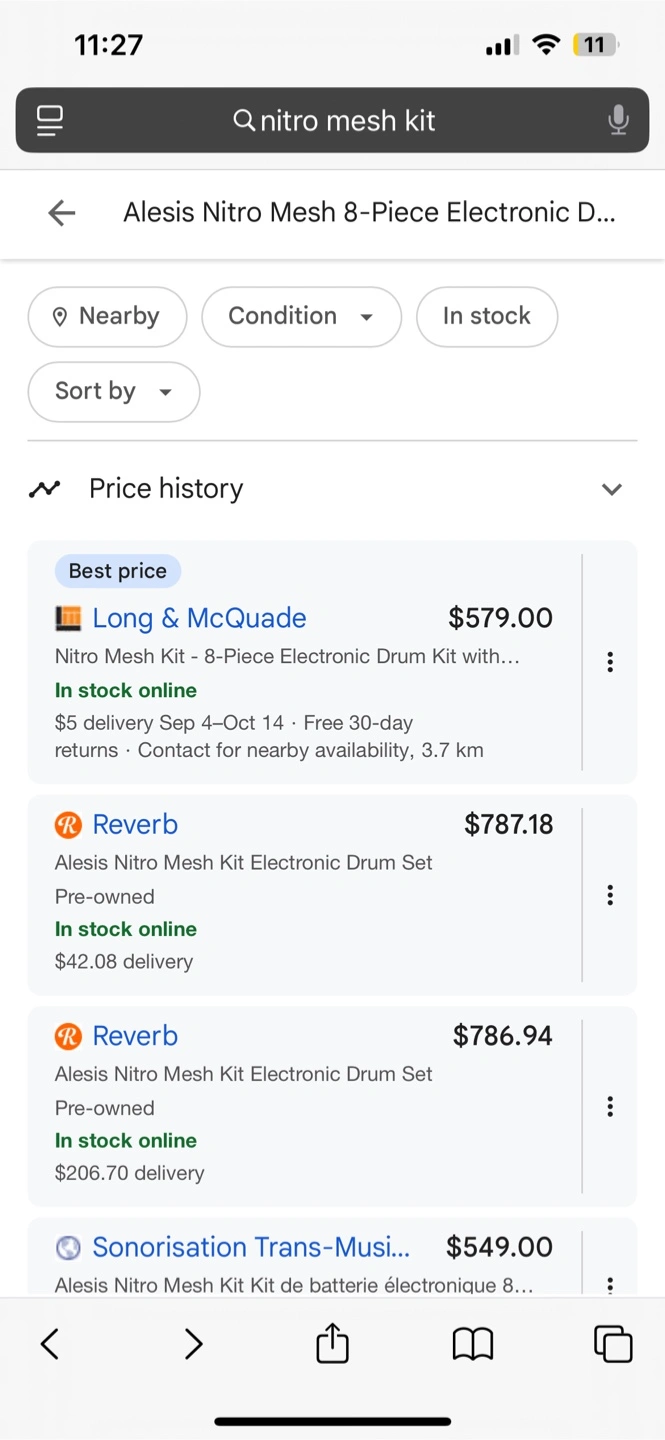Open the Long & McQuade store link
The image size is (665, 1440).
coord(199,618)
